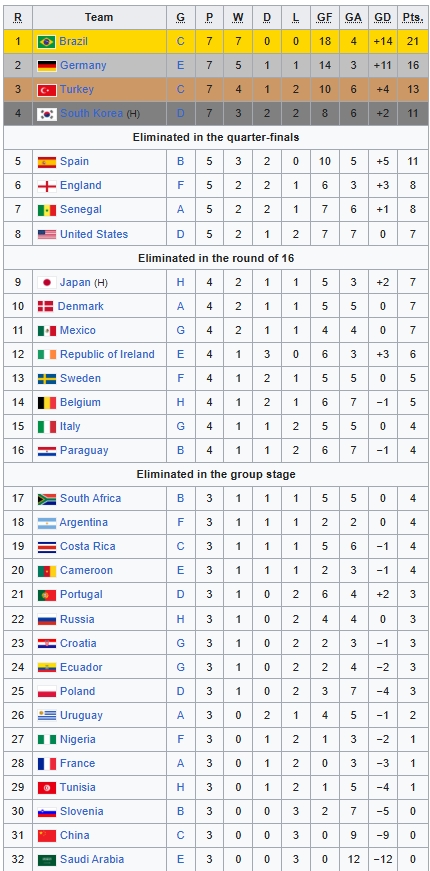This screenshot has height=871, width=430.
Task: Click the South Korea flag icon
Action: click(x=47, y=114)
